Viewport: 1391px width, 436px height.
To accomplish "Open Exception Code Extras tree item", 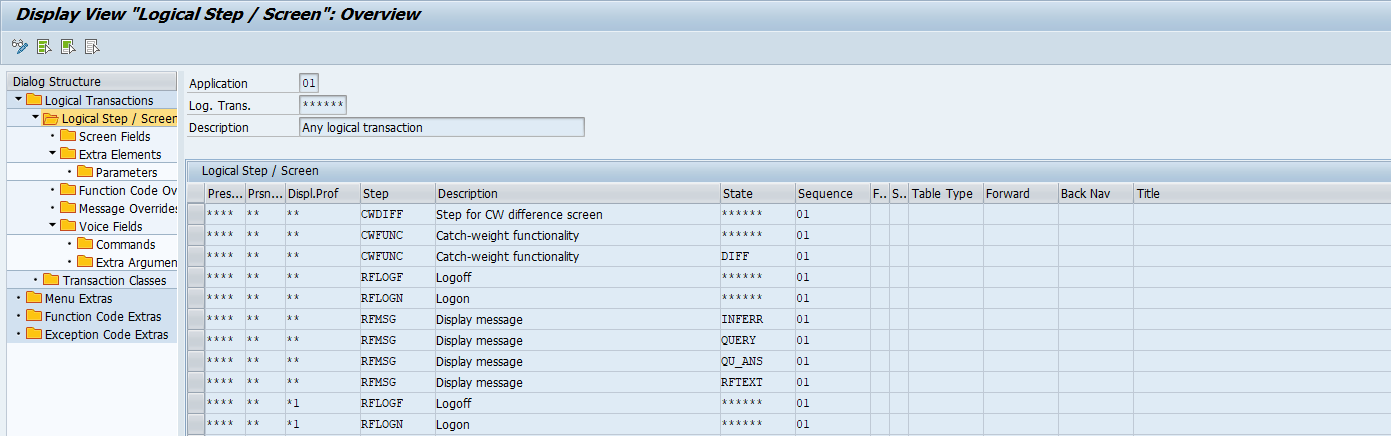I will pyautogui.click(x=106, y=334).
